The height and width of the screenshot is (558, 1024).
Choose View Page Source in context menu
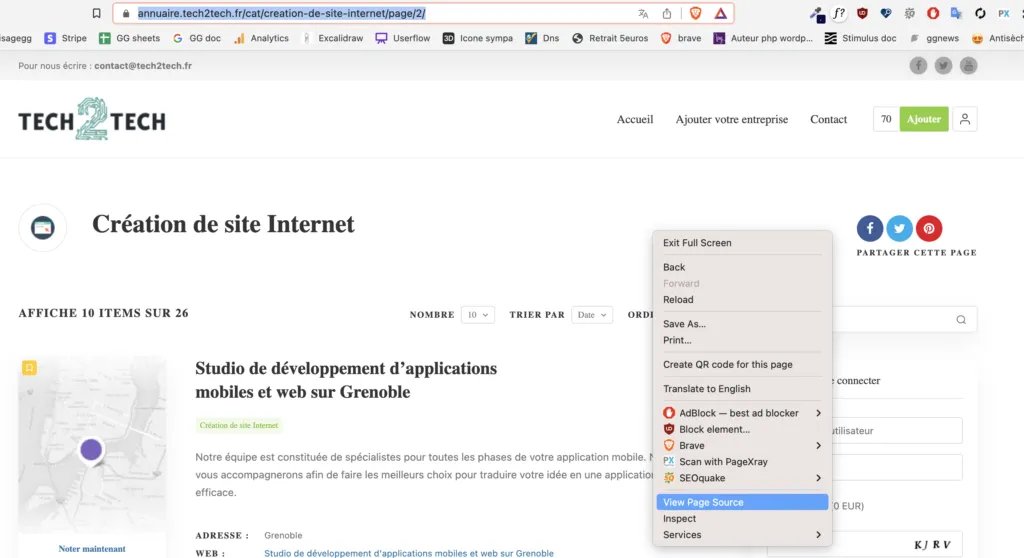(x=742, y=502)
